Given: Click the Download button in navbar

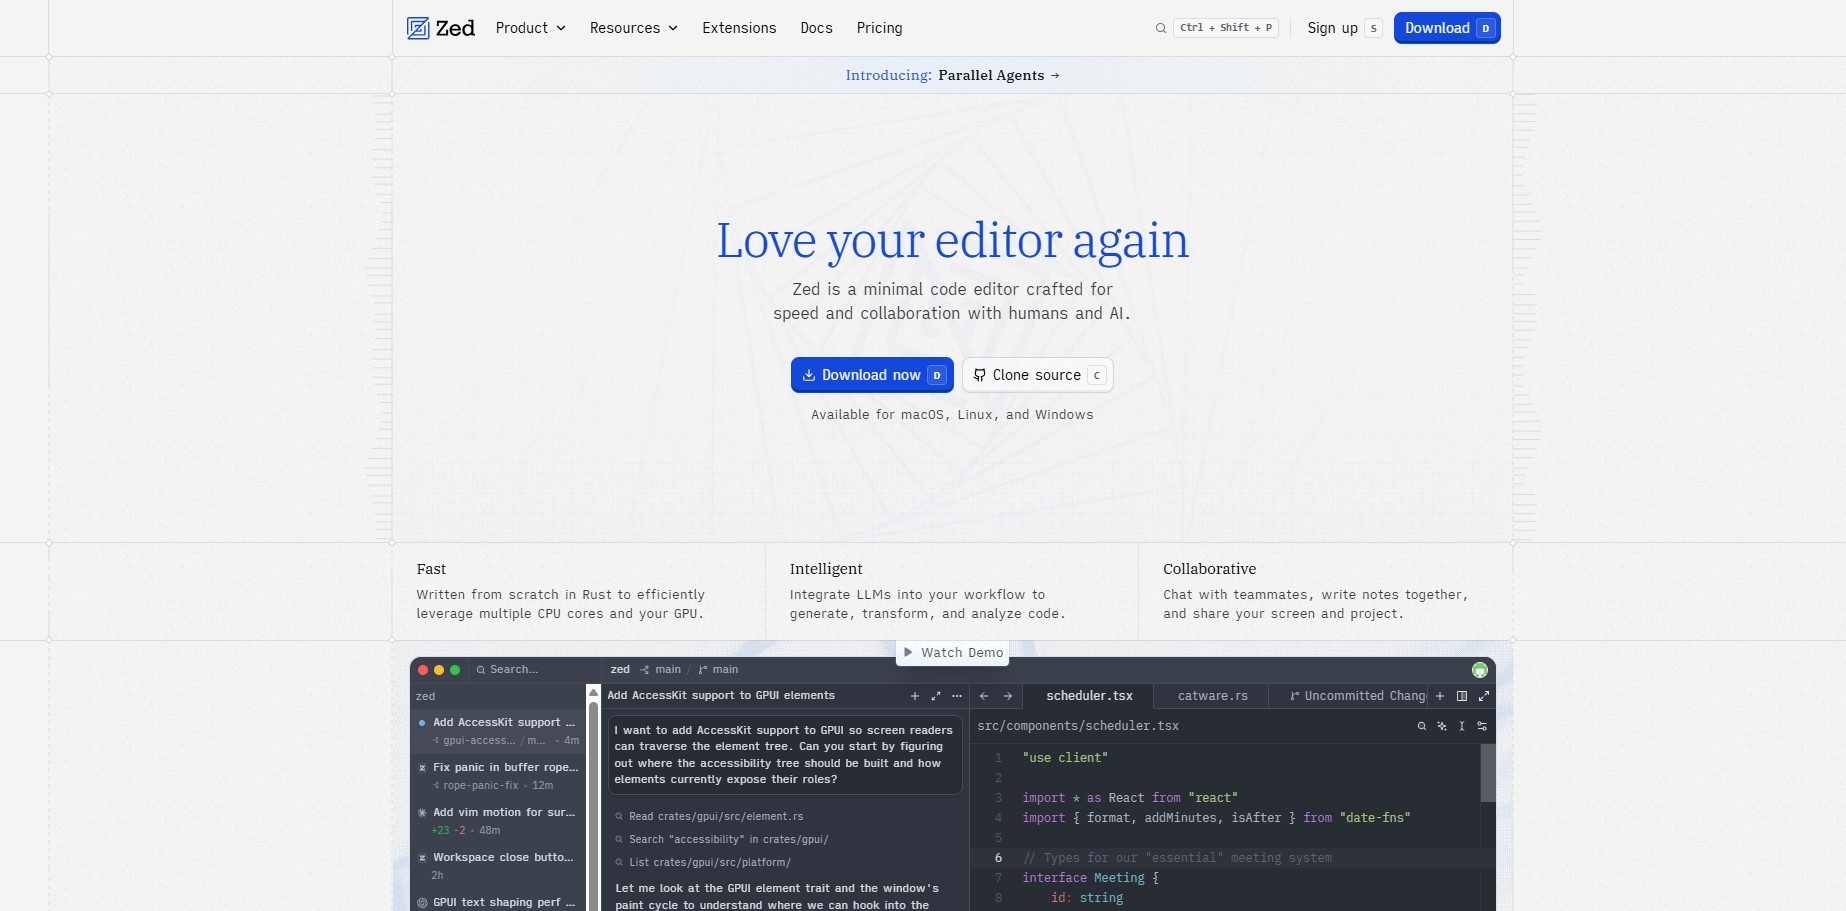Looking at the screenshot, I should (x=1447, y=28).
